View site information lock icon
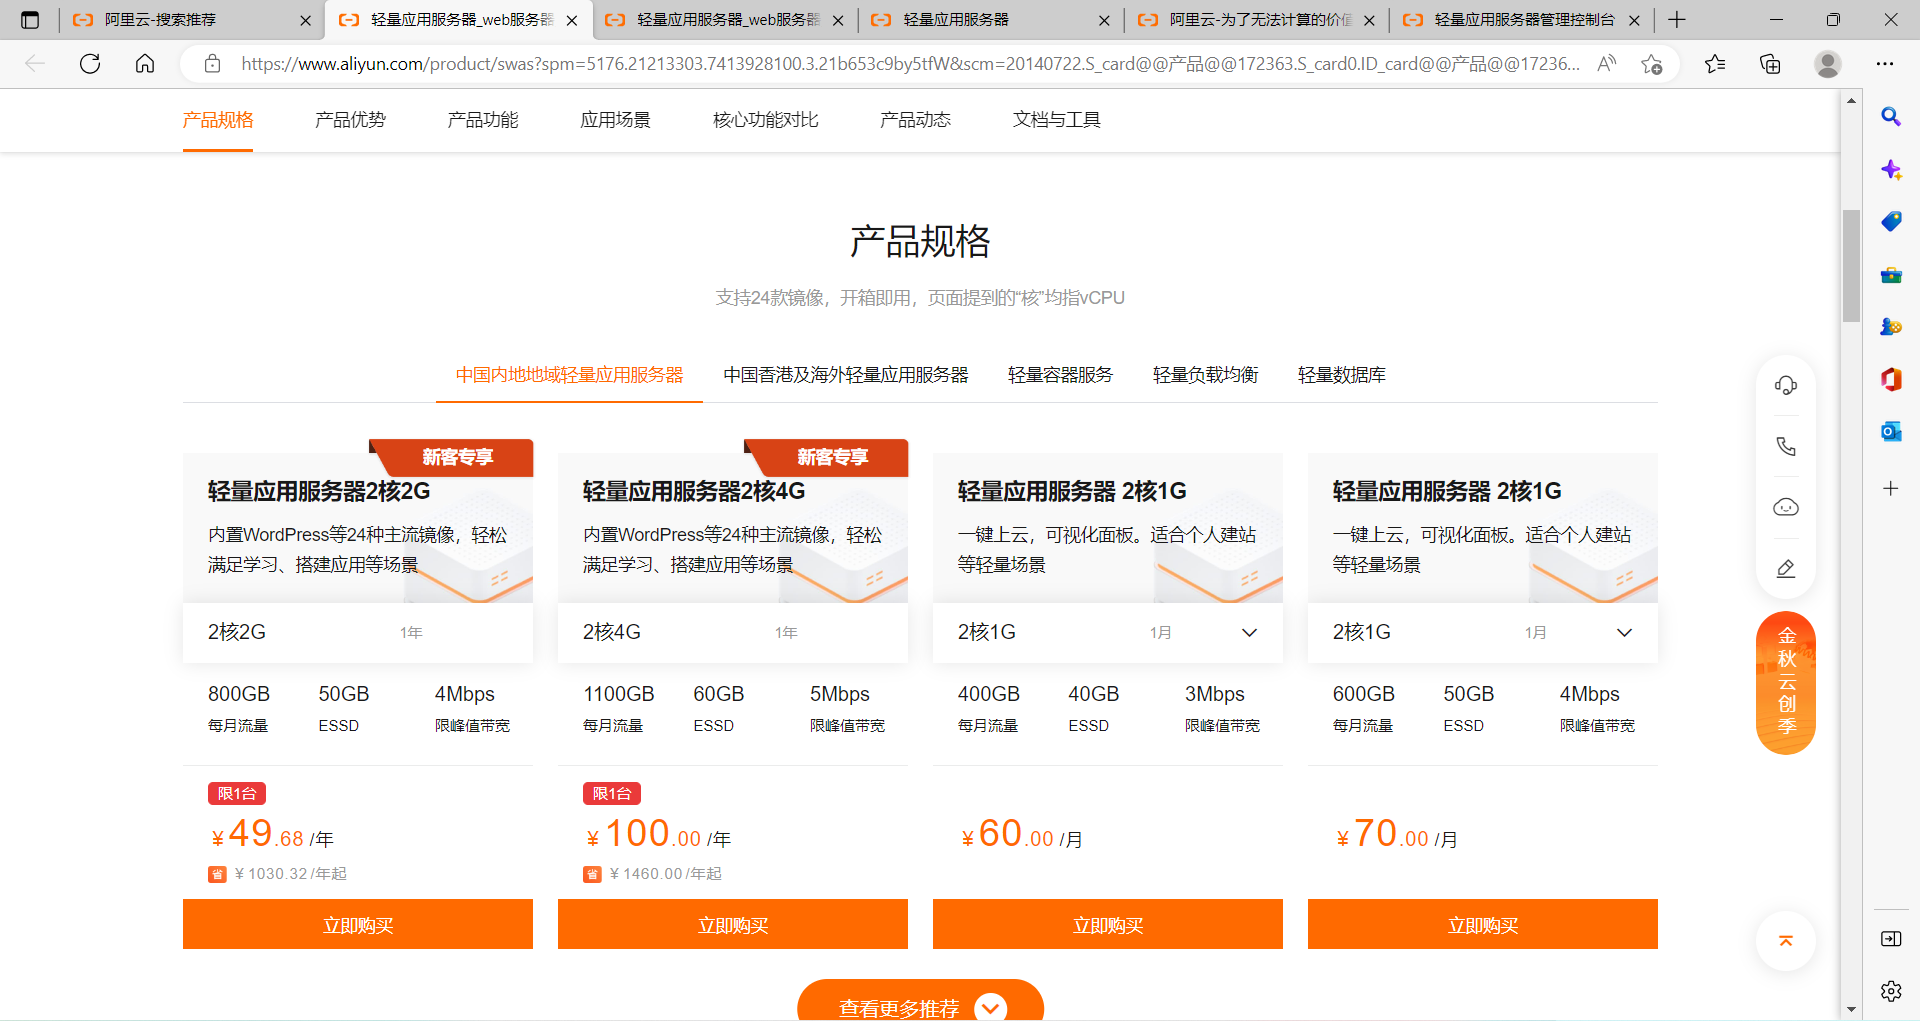The width and height of the screenshot is (1920, 1021). pos(212,64)
